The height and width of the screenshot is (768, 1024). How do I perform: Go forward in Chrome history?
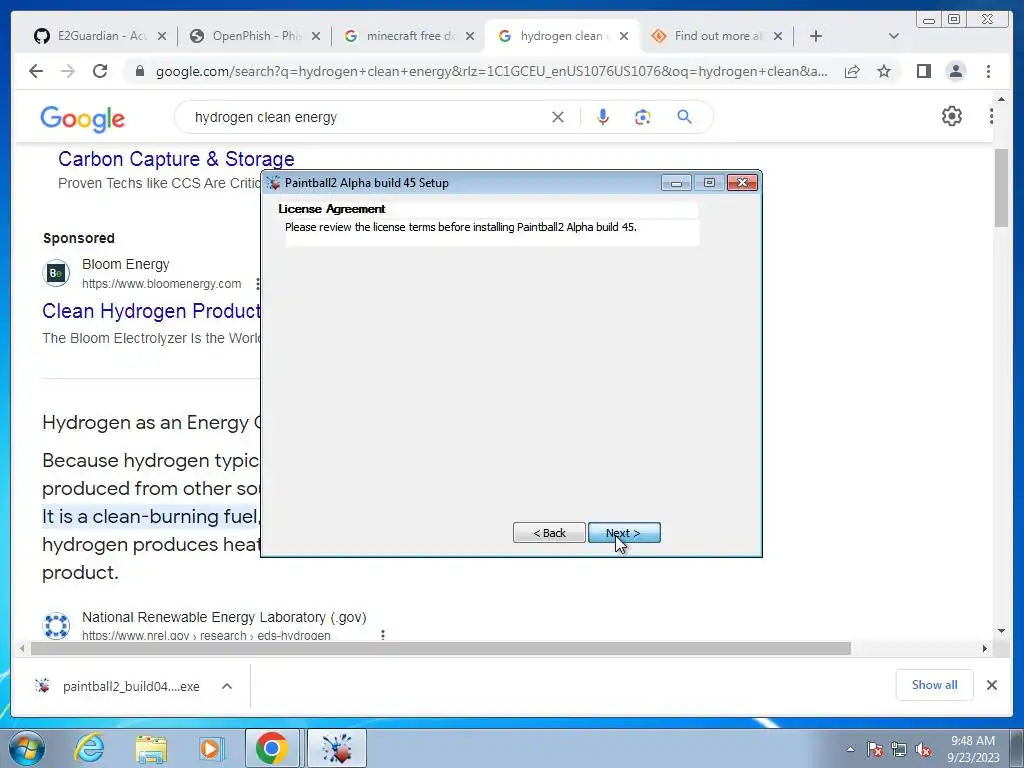(x=68, y=71)
